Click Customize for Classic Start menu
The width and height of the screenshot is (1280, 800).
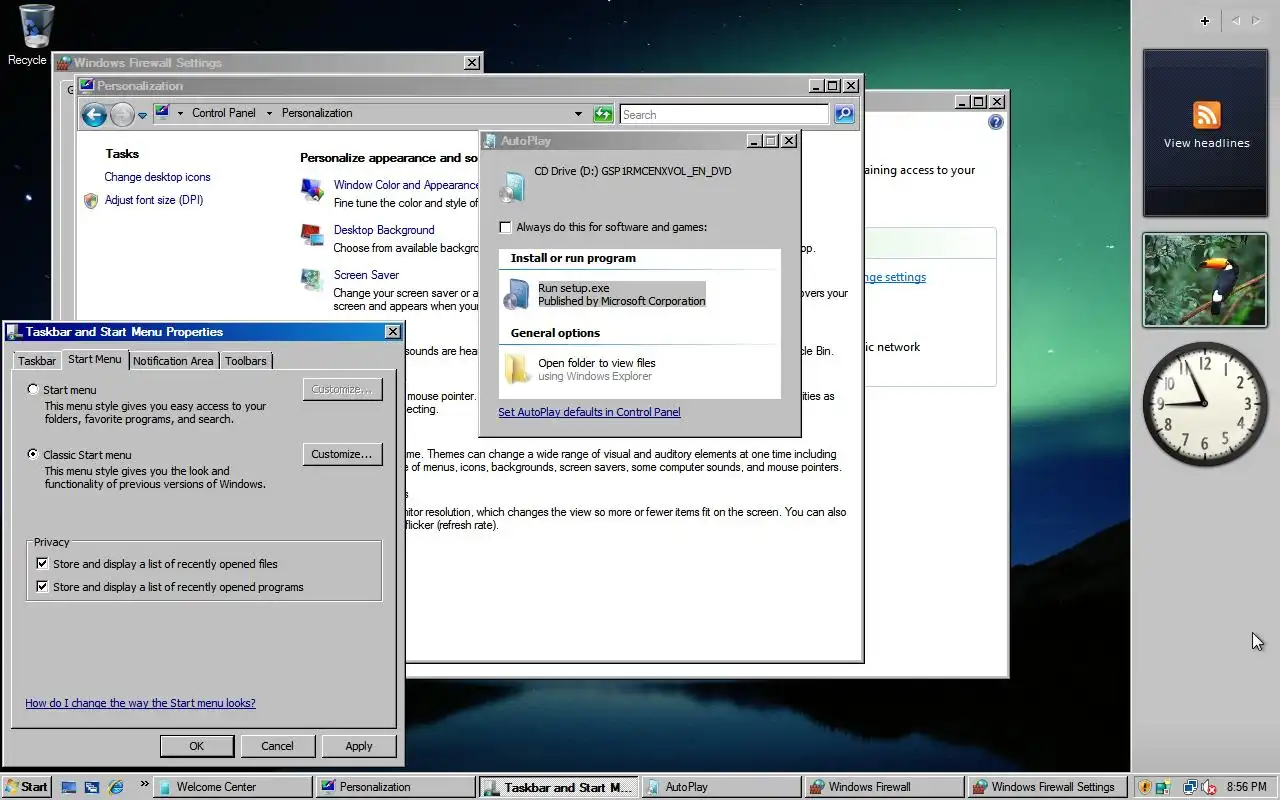(342, 454)
